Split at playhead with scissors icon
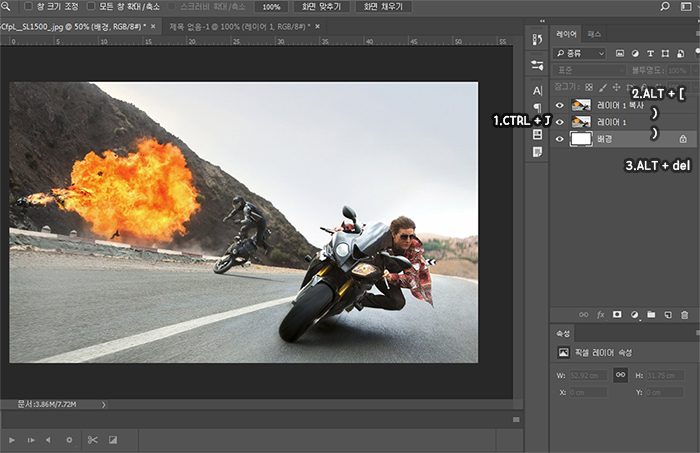This screenshot has height=453, width=700. (x=92, y=440)
